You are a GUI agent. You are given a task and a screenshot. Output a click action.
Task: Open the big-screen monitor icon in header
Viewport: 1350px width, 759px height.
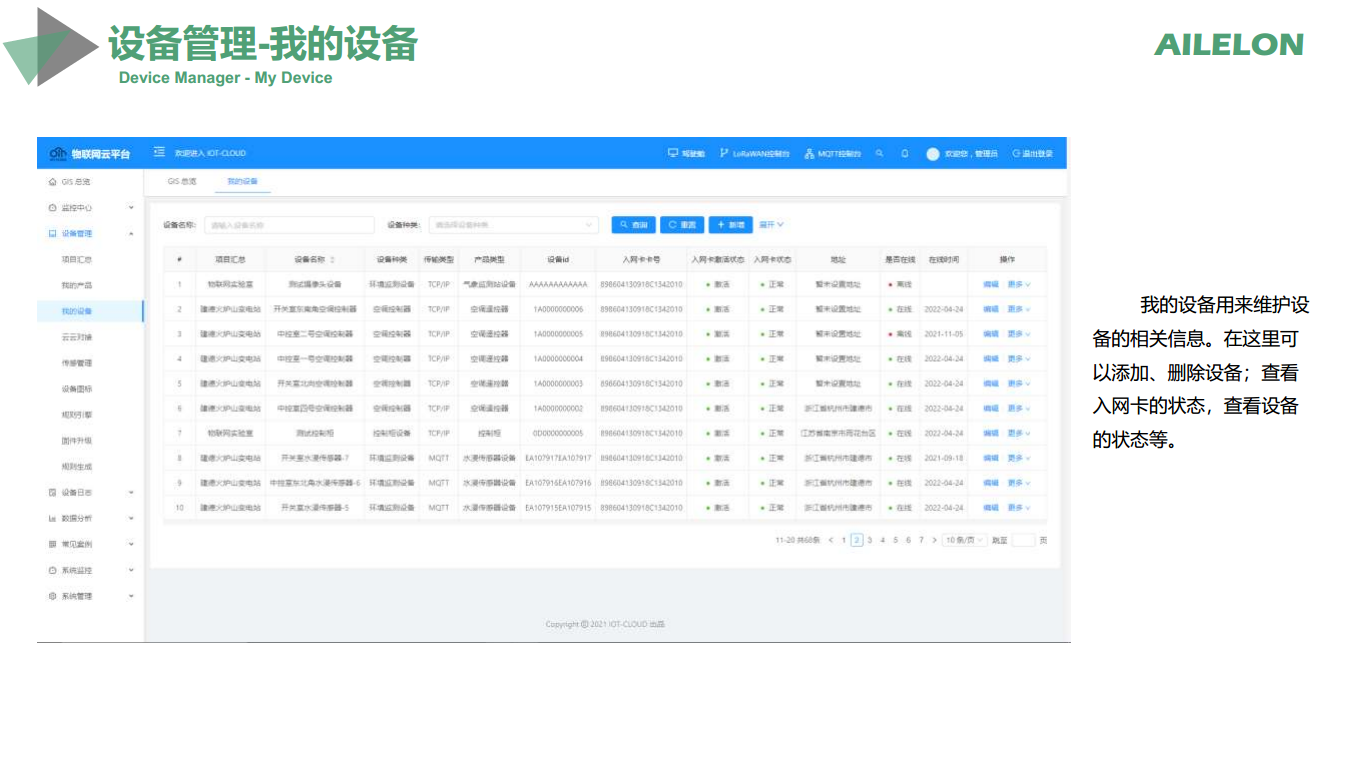pos(673,154)
